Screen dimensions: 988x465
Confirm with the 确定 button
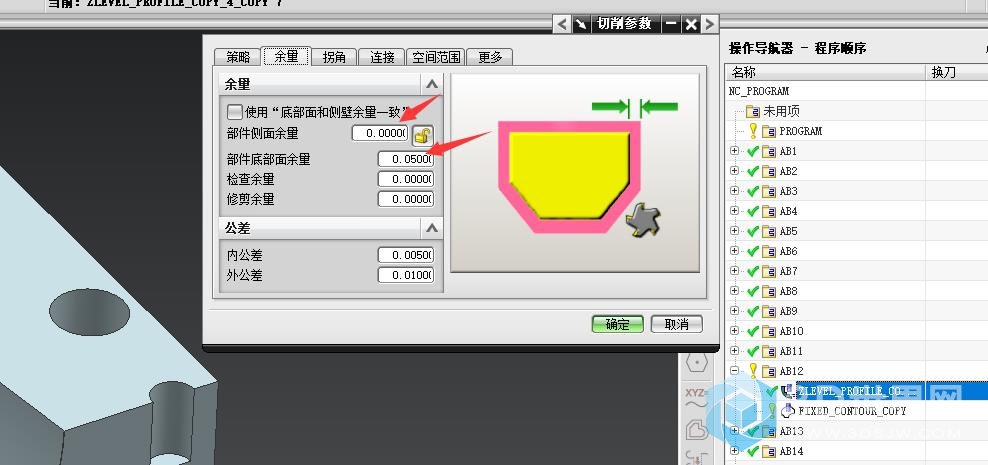point(618,324)
